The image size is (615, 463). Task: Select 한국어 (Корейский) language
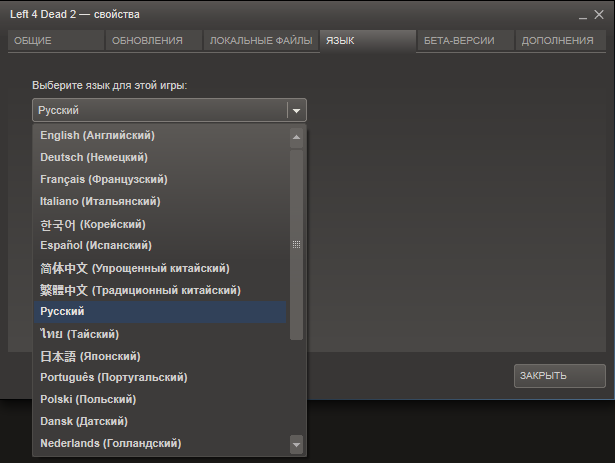click(x=92, y=224)
